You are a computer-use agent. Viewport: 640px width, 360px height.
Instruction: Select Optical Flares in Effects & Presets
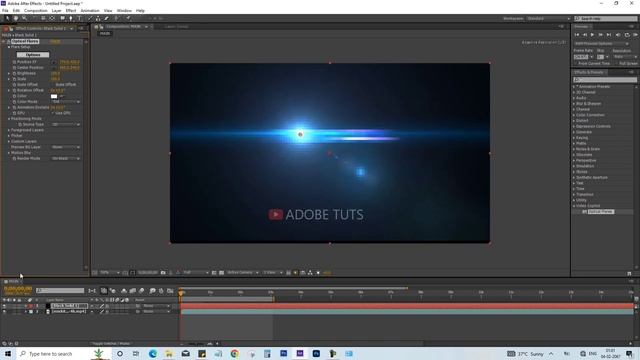click(600, 212)
